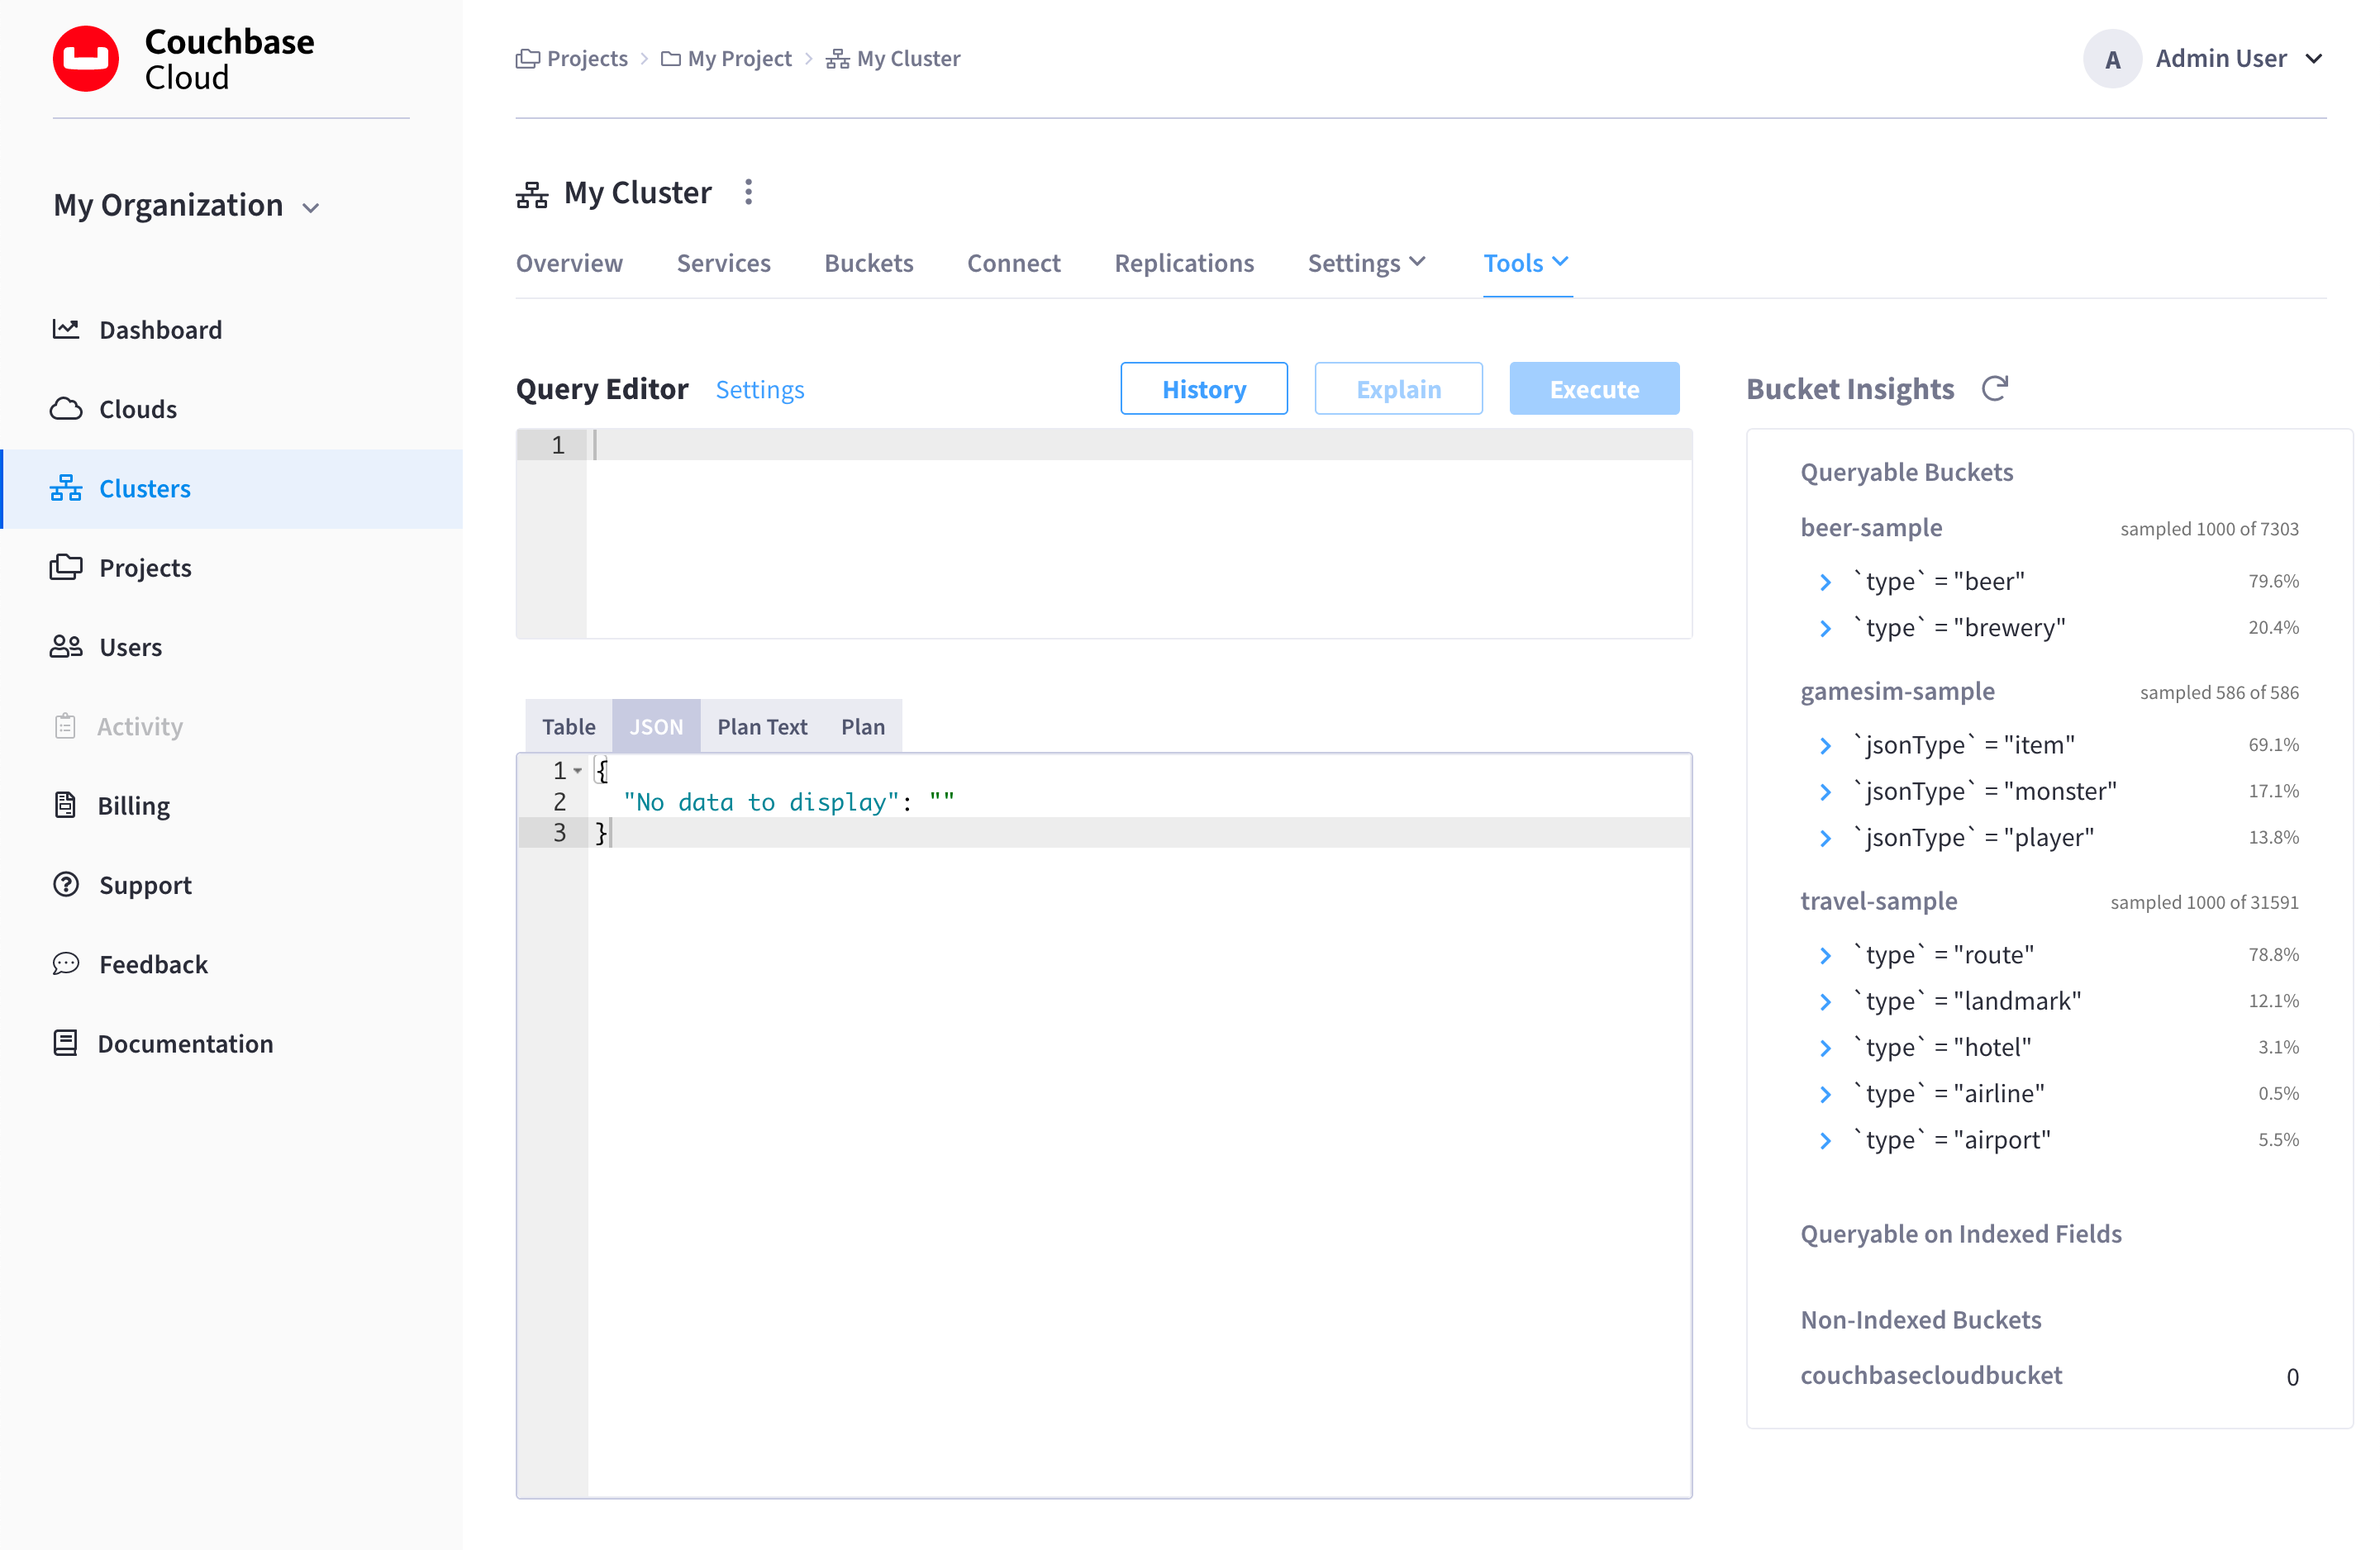Click the Clouds cloud icon

pos(66,409)
